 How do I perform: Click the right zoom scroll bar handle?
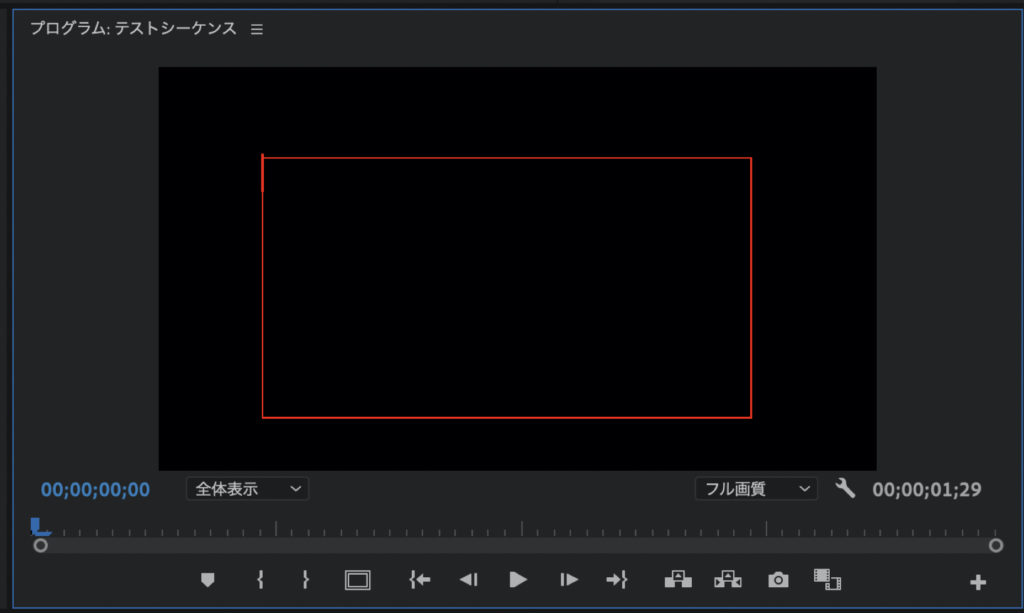996,545
